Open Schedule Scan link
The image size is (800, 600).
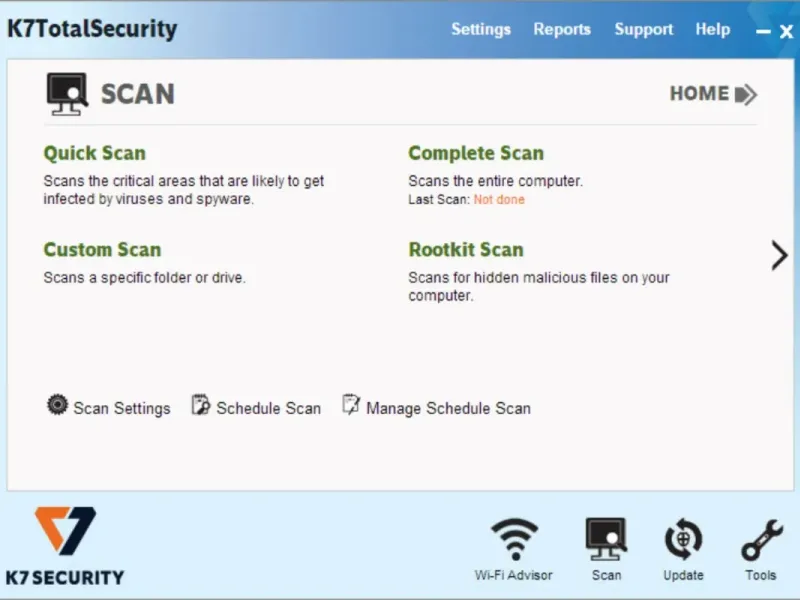pyautogui.click(x=268, y=408)
